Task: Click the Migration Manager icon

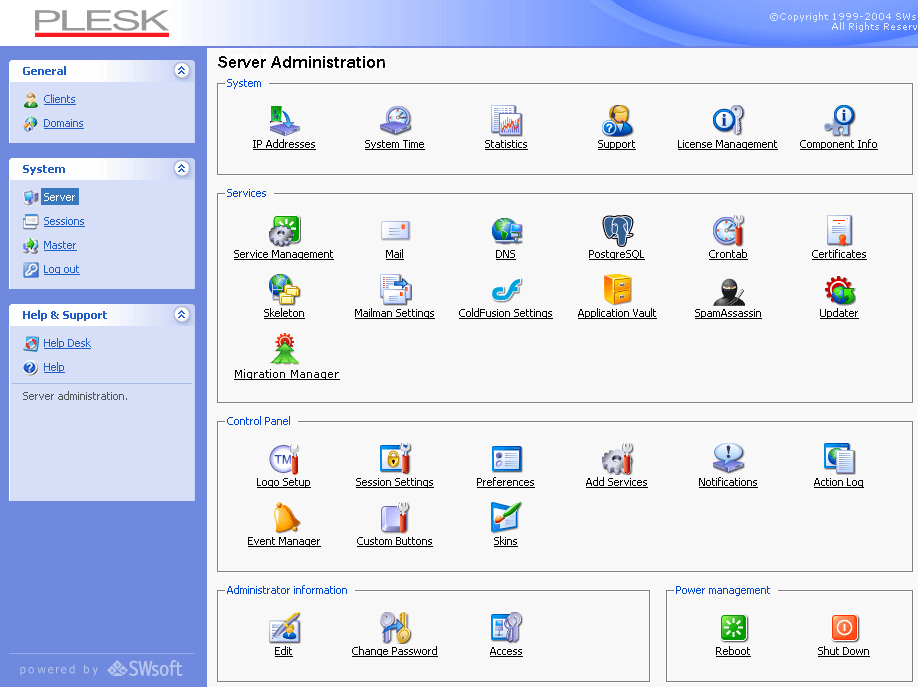Action: click(286, 350)
